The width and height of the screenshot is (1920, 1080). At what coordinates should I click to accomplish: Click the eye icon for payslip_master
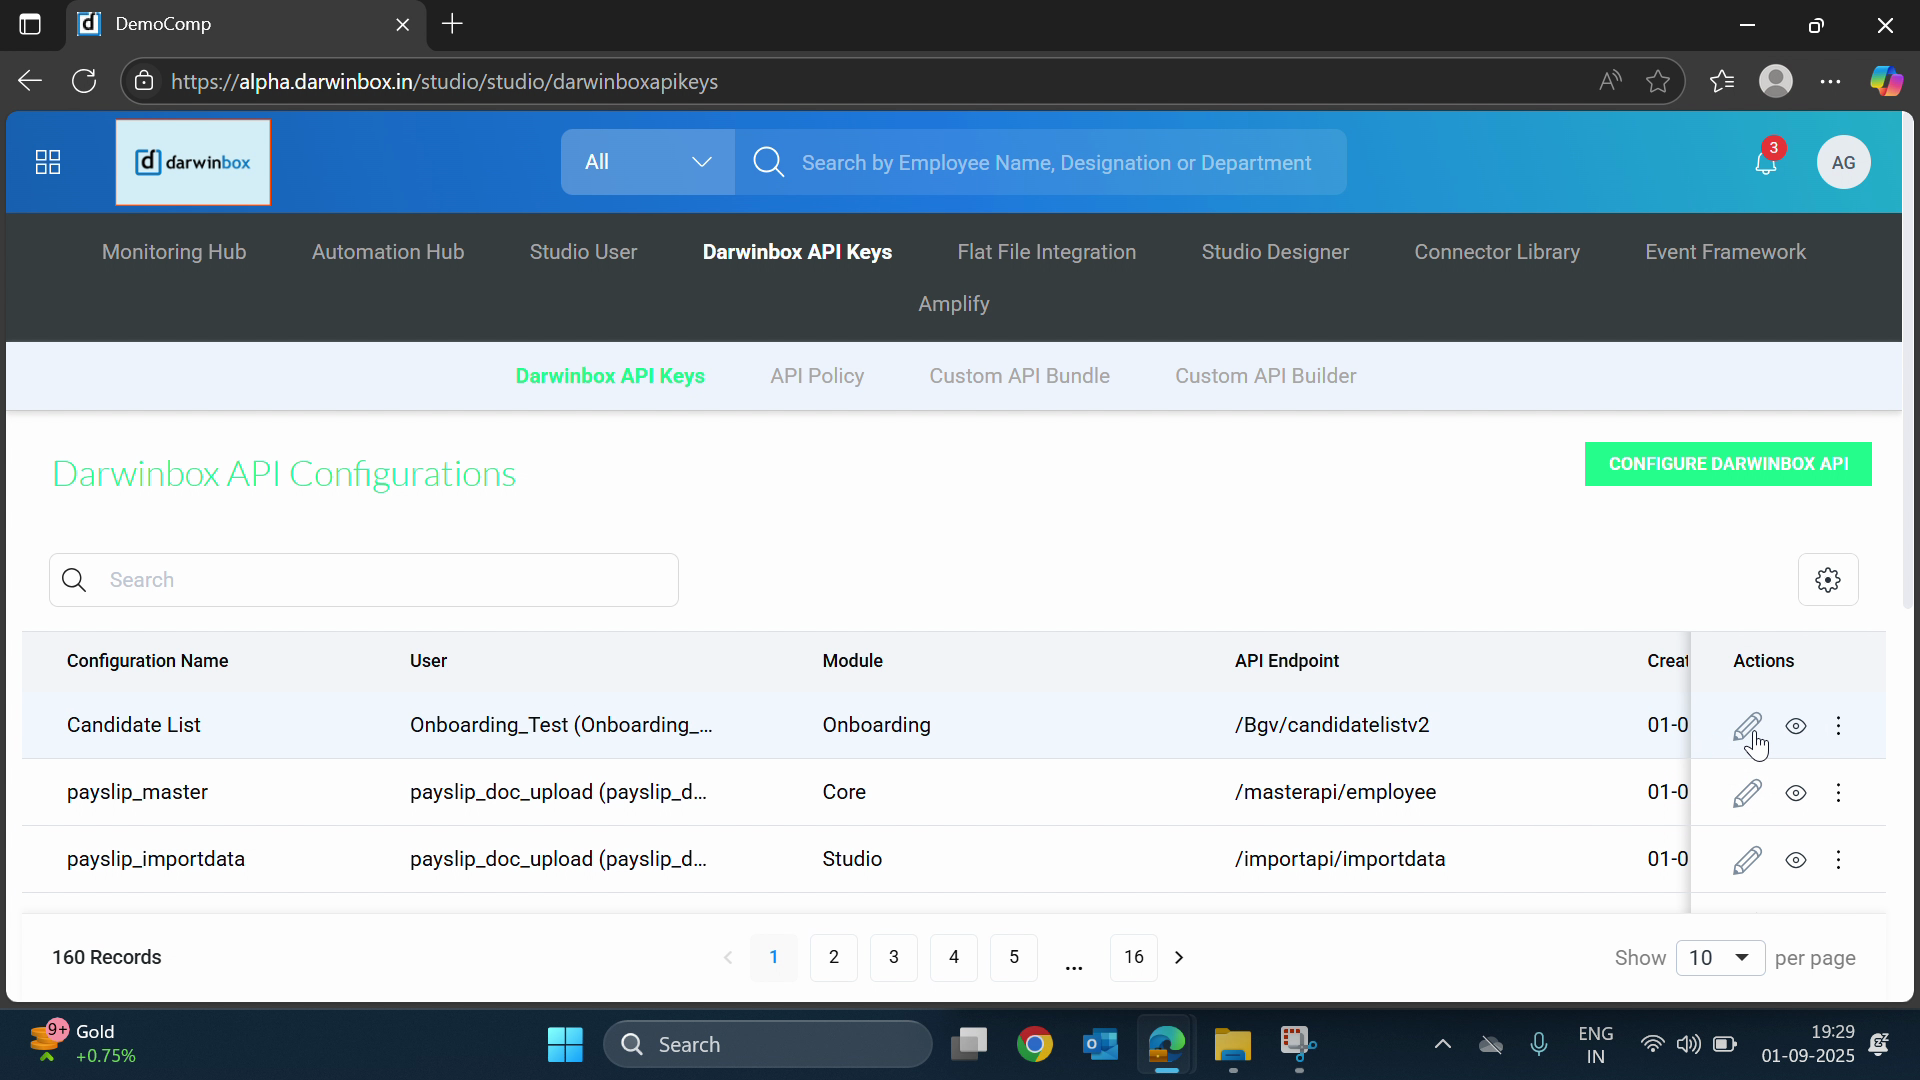pos(1795,793)
